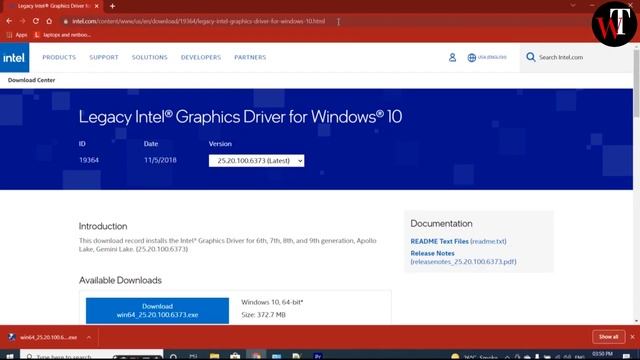This screenshot has width=640, height=360.
Task: Expand the download item options chevron
Action: (89, 338)
